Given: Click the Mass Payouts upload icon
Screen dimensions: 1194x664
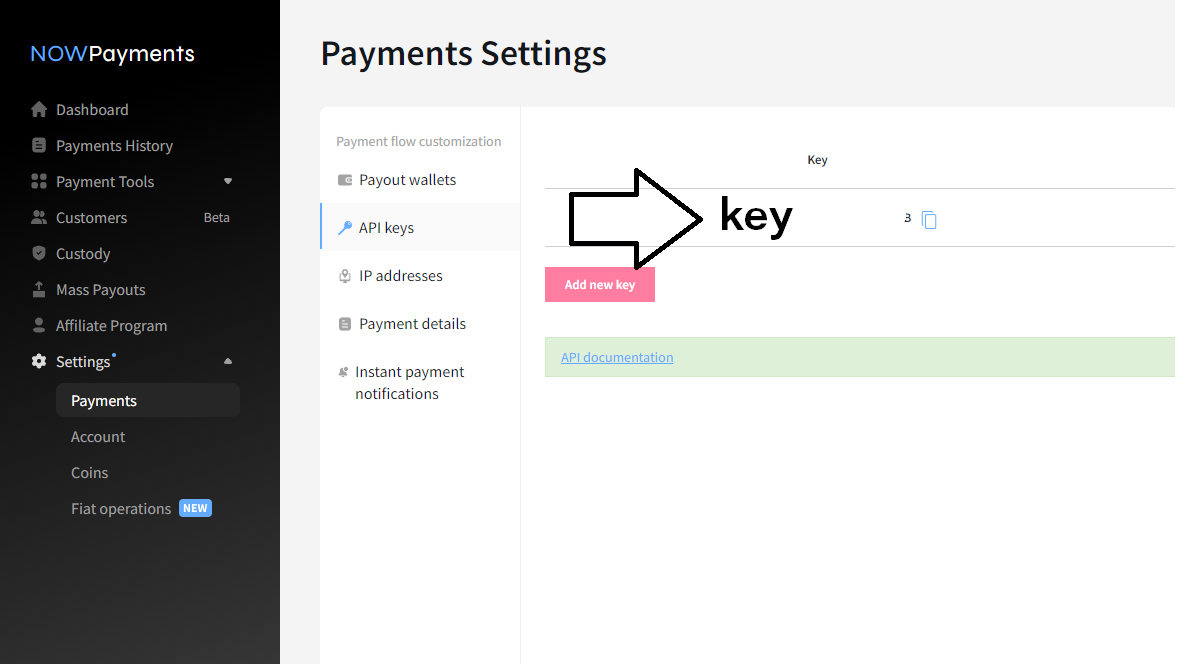Looking at the screenshot, I should [39, 289].
